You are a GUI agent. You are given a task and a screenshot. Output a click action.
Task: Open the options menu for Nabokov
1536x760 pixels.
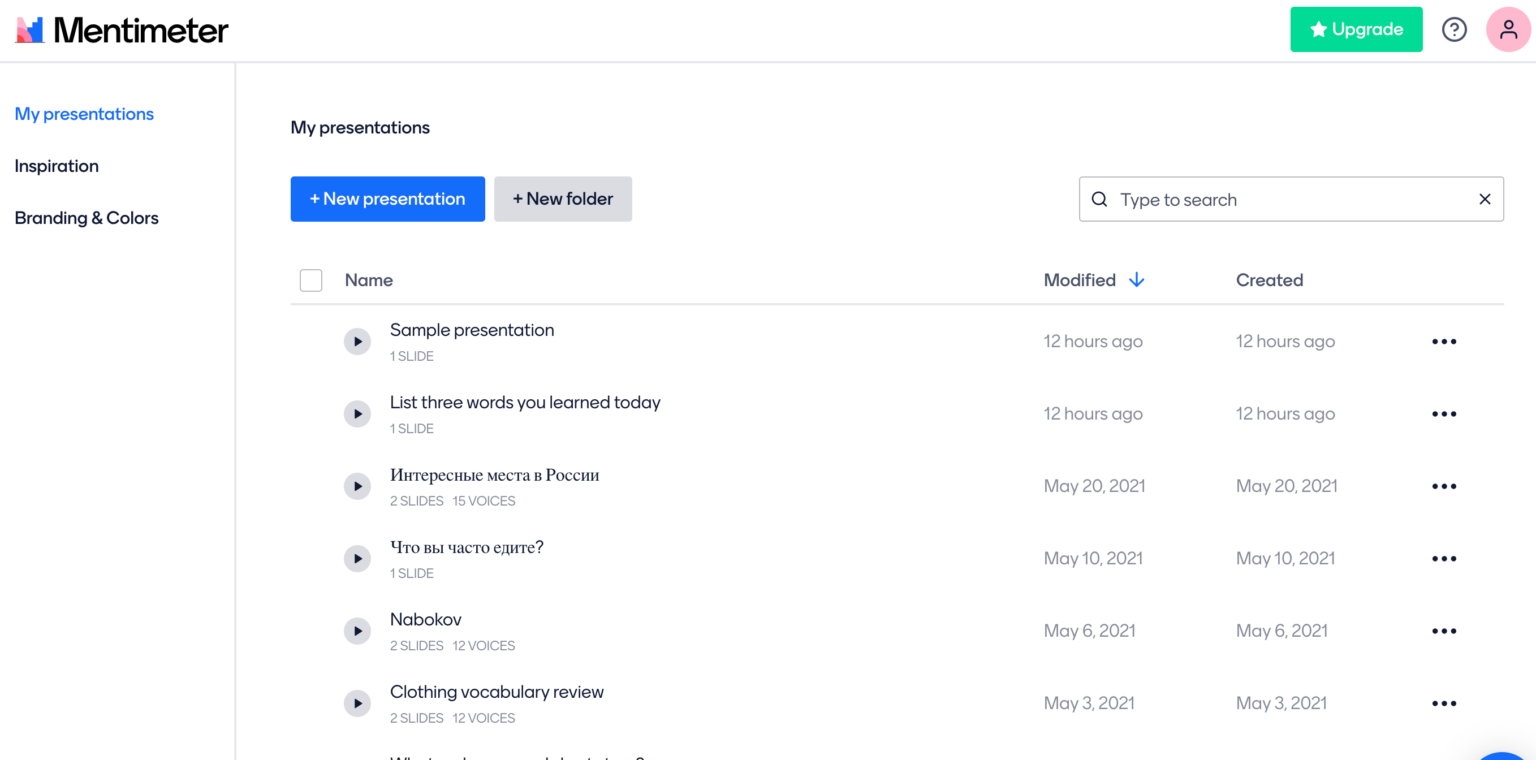pyautogui.click(x=1444, y=630)
